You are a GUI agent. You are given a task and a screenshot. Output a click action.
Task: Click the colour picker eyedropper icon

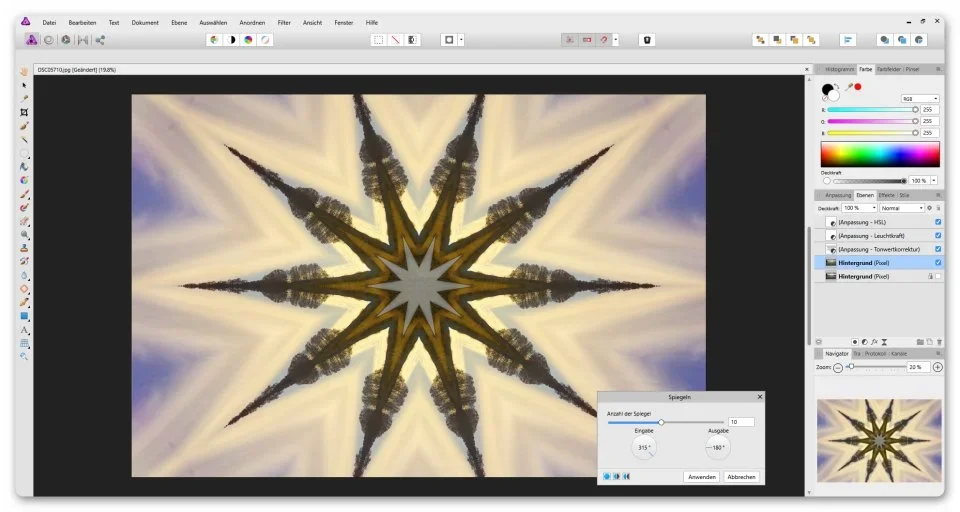coord(849,87)
